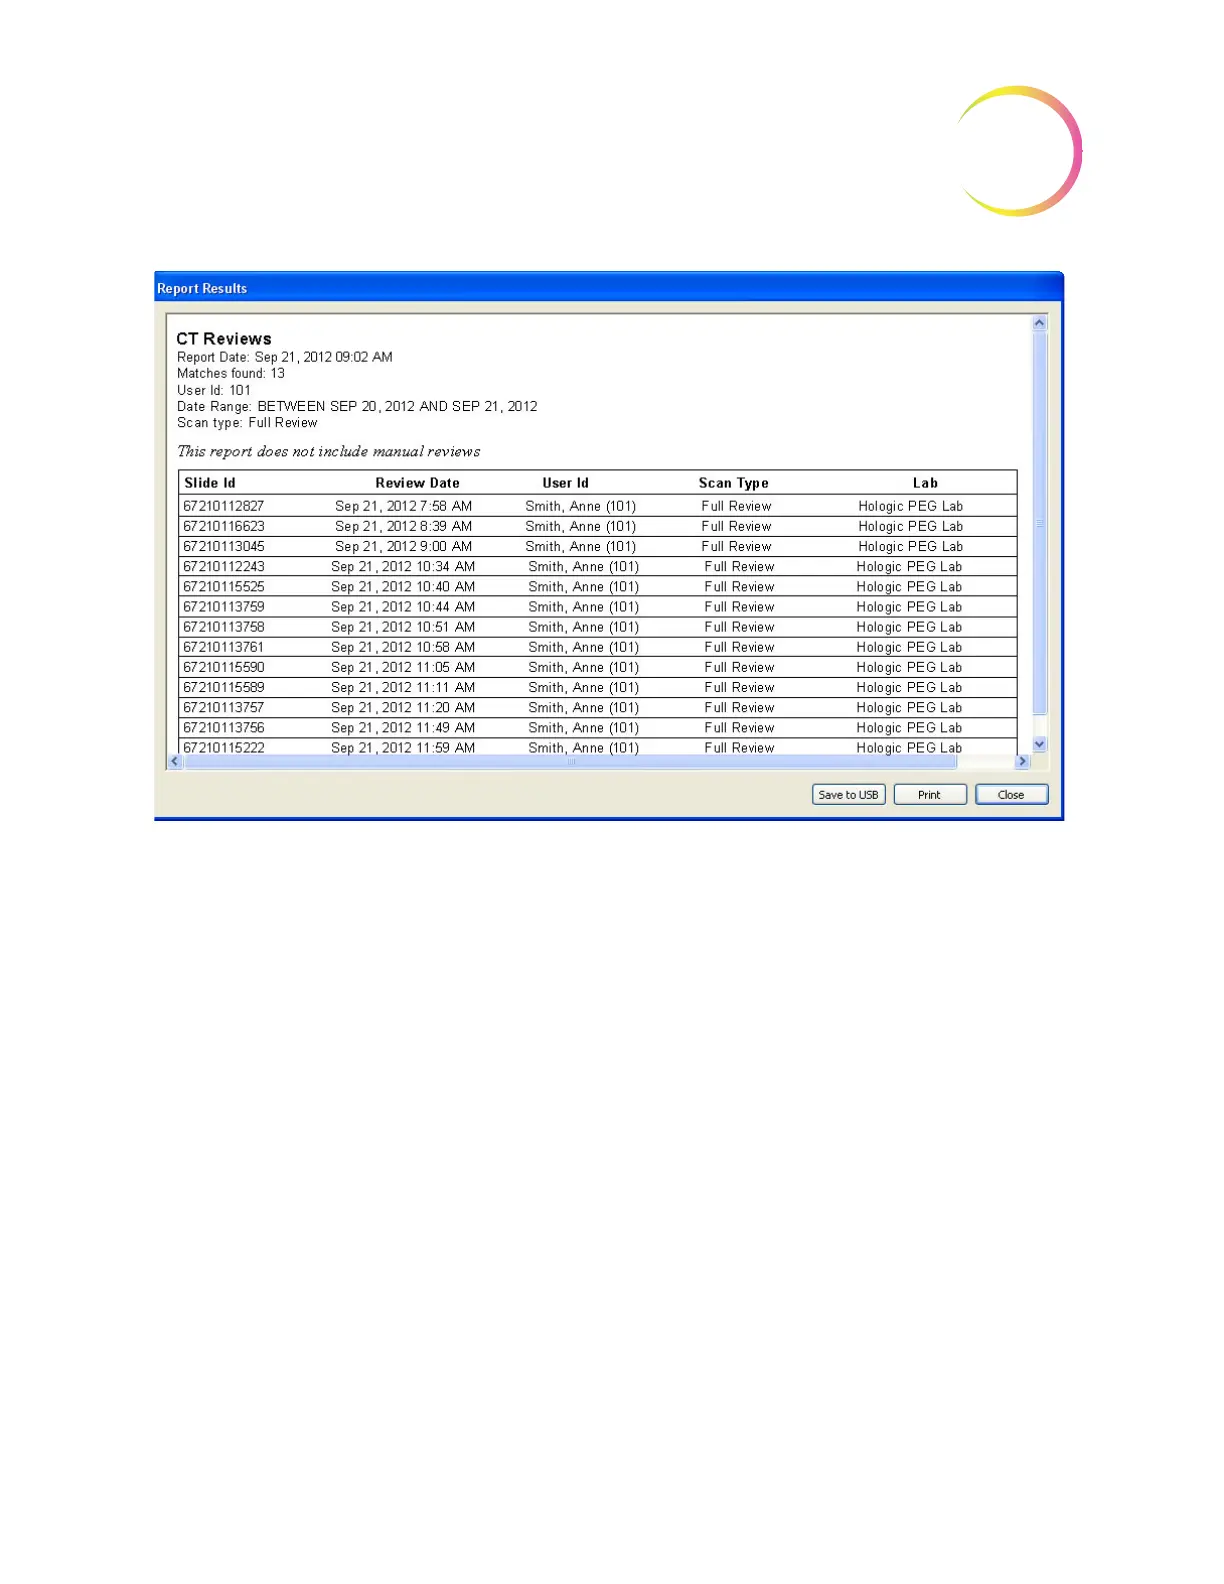This screenshot has height=1584, width=1224.
Task: Click the vertical scrollbar up arrow
Action: pos(1039,323)
